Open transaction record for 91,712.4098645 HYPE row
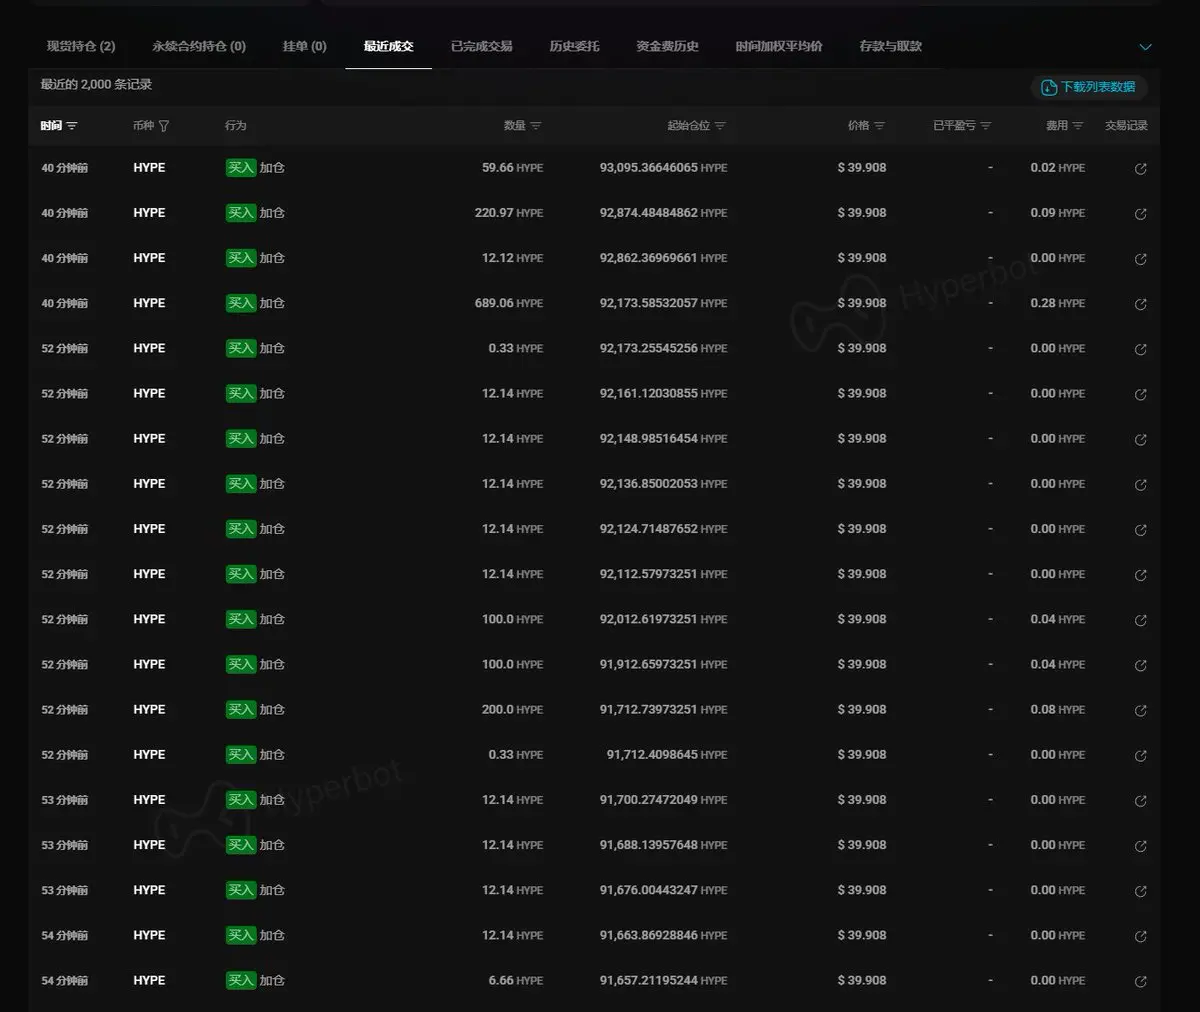The image size is (1200, 1012). [1140, 756]
